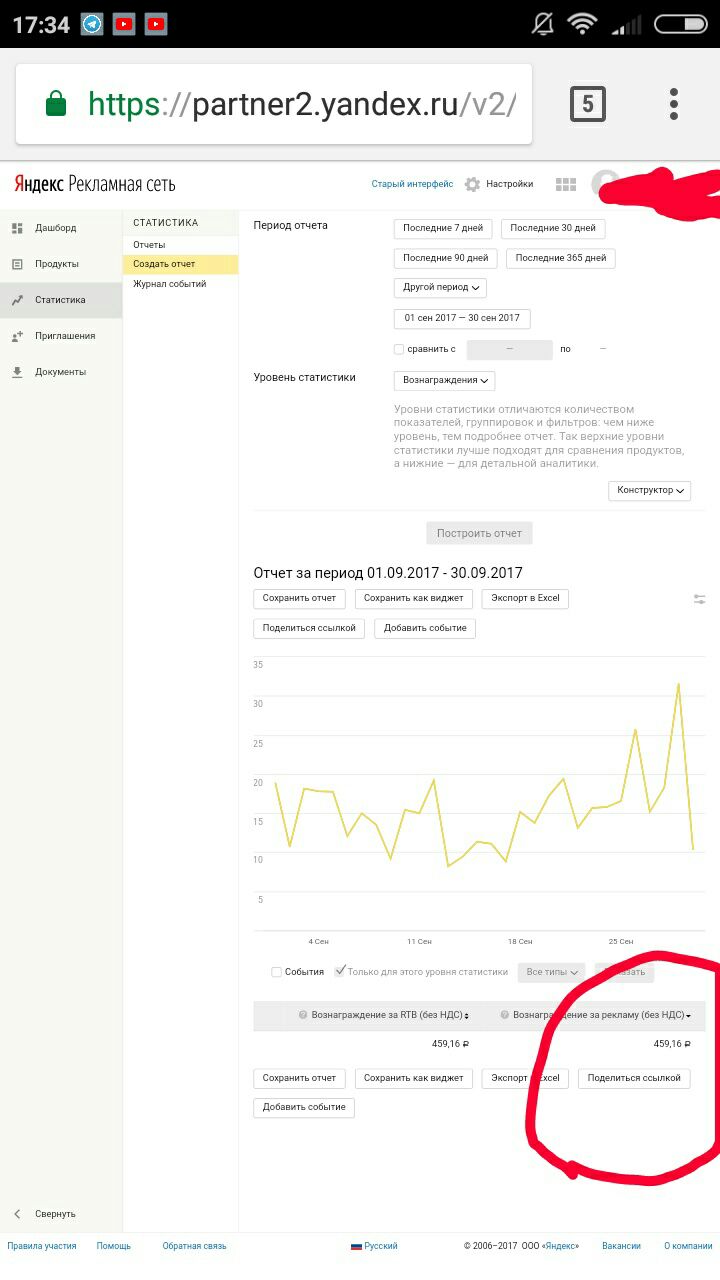Click the Приглашения add-person icon
Viewport: 720px width, 1280px height.
click(17, 336)
